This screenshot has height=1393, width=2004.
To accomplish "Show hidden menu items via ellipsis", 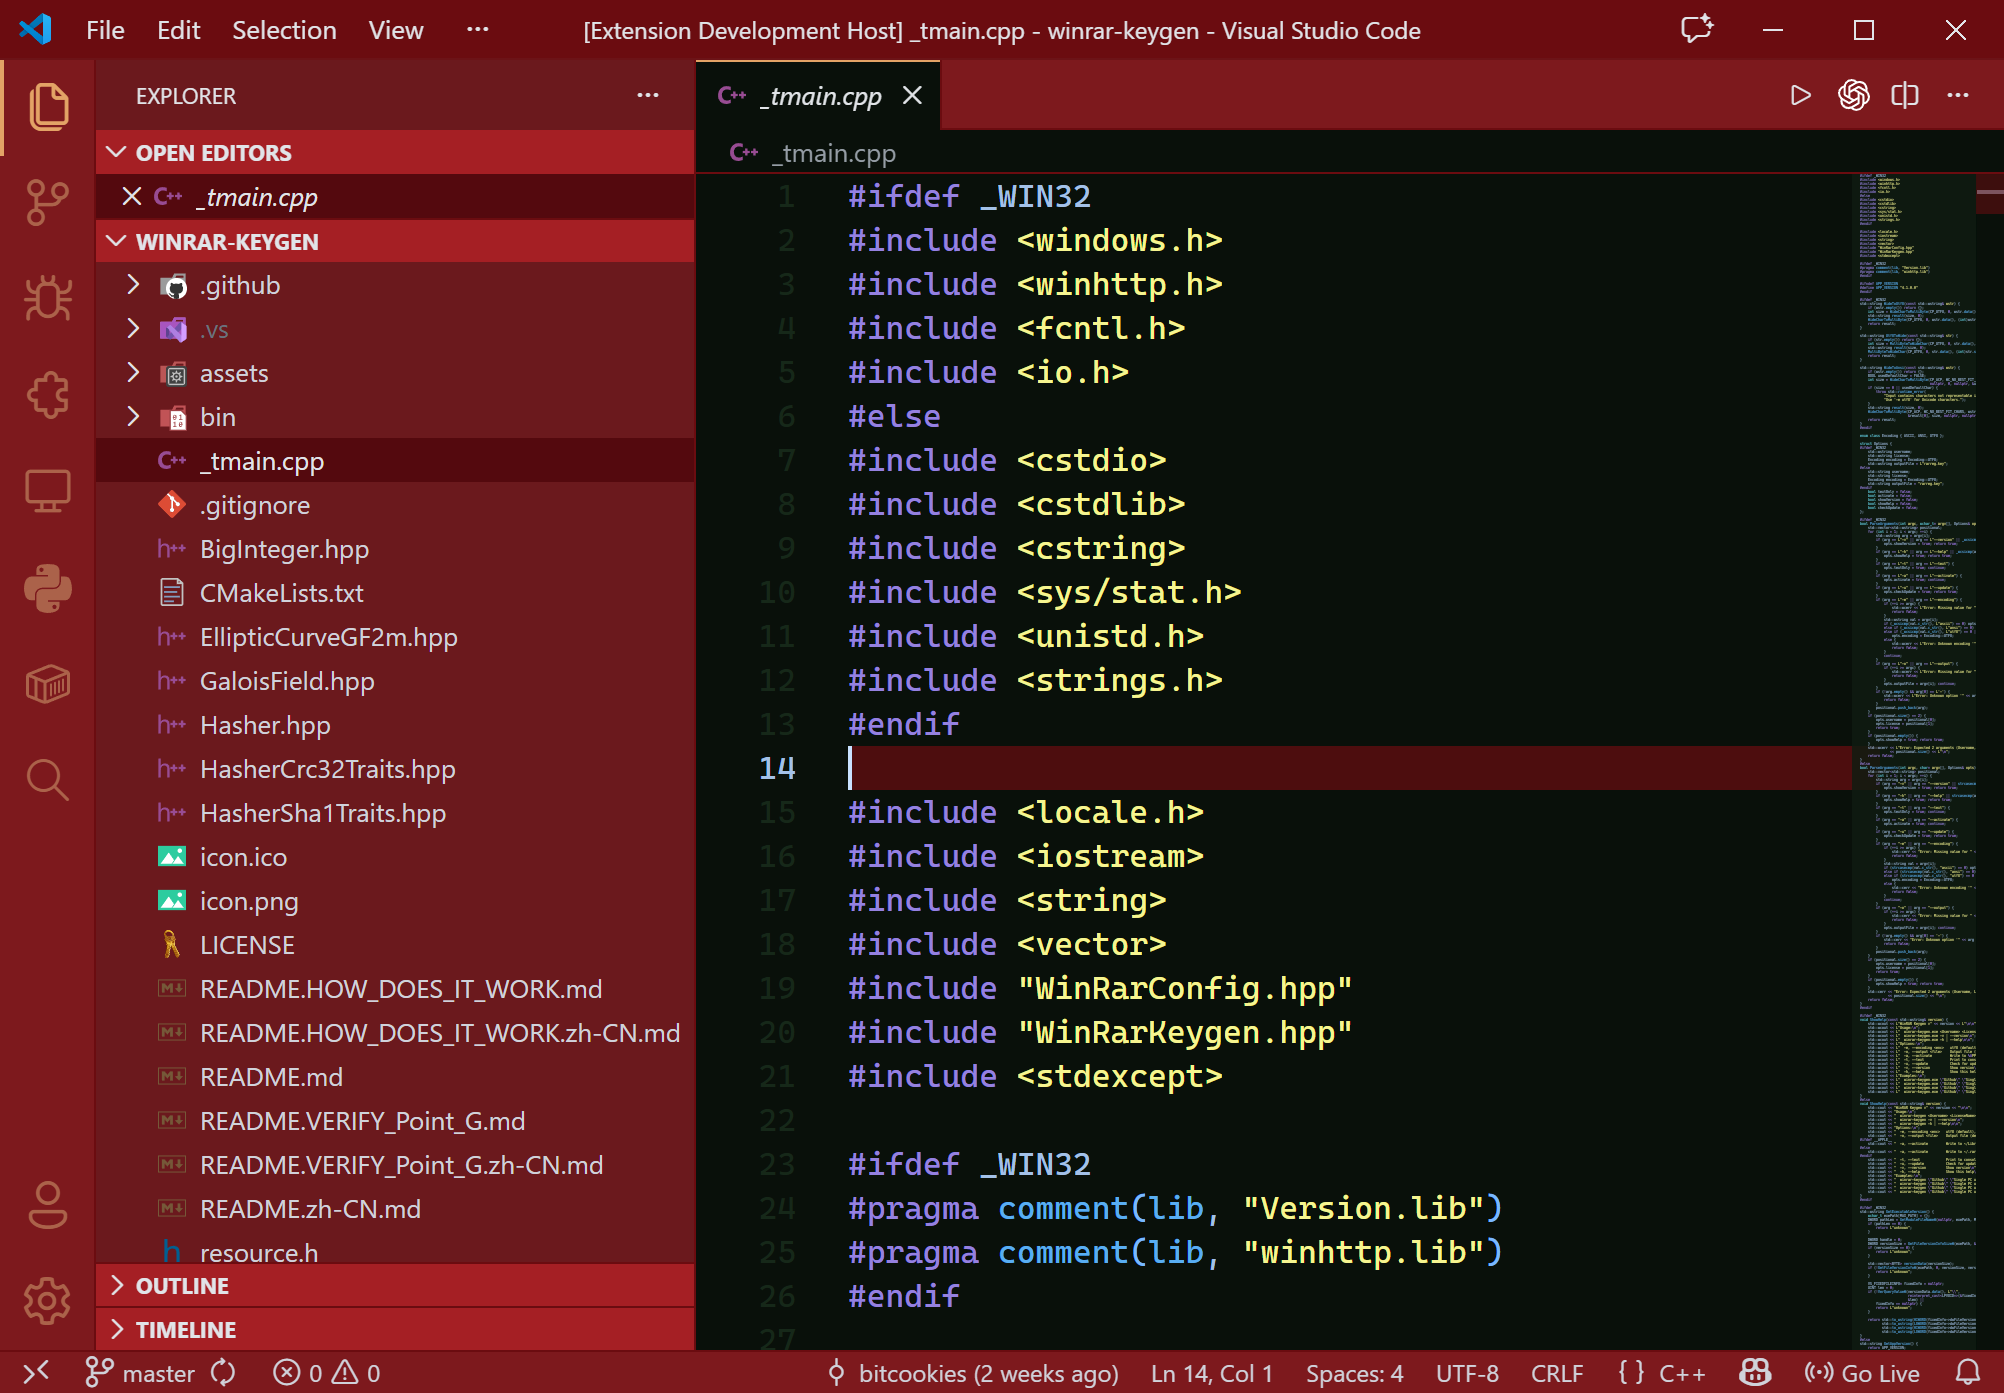I will coord(478,30).
